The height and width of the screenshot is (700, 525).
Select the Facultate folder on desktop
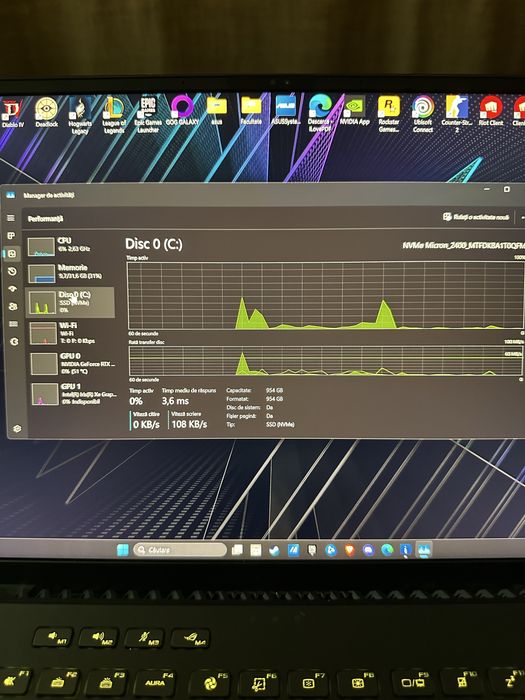coord(251,110)
